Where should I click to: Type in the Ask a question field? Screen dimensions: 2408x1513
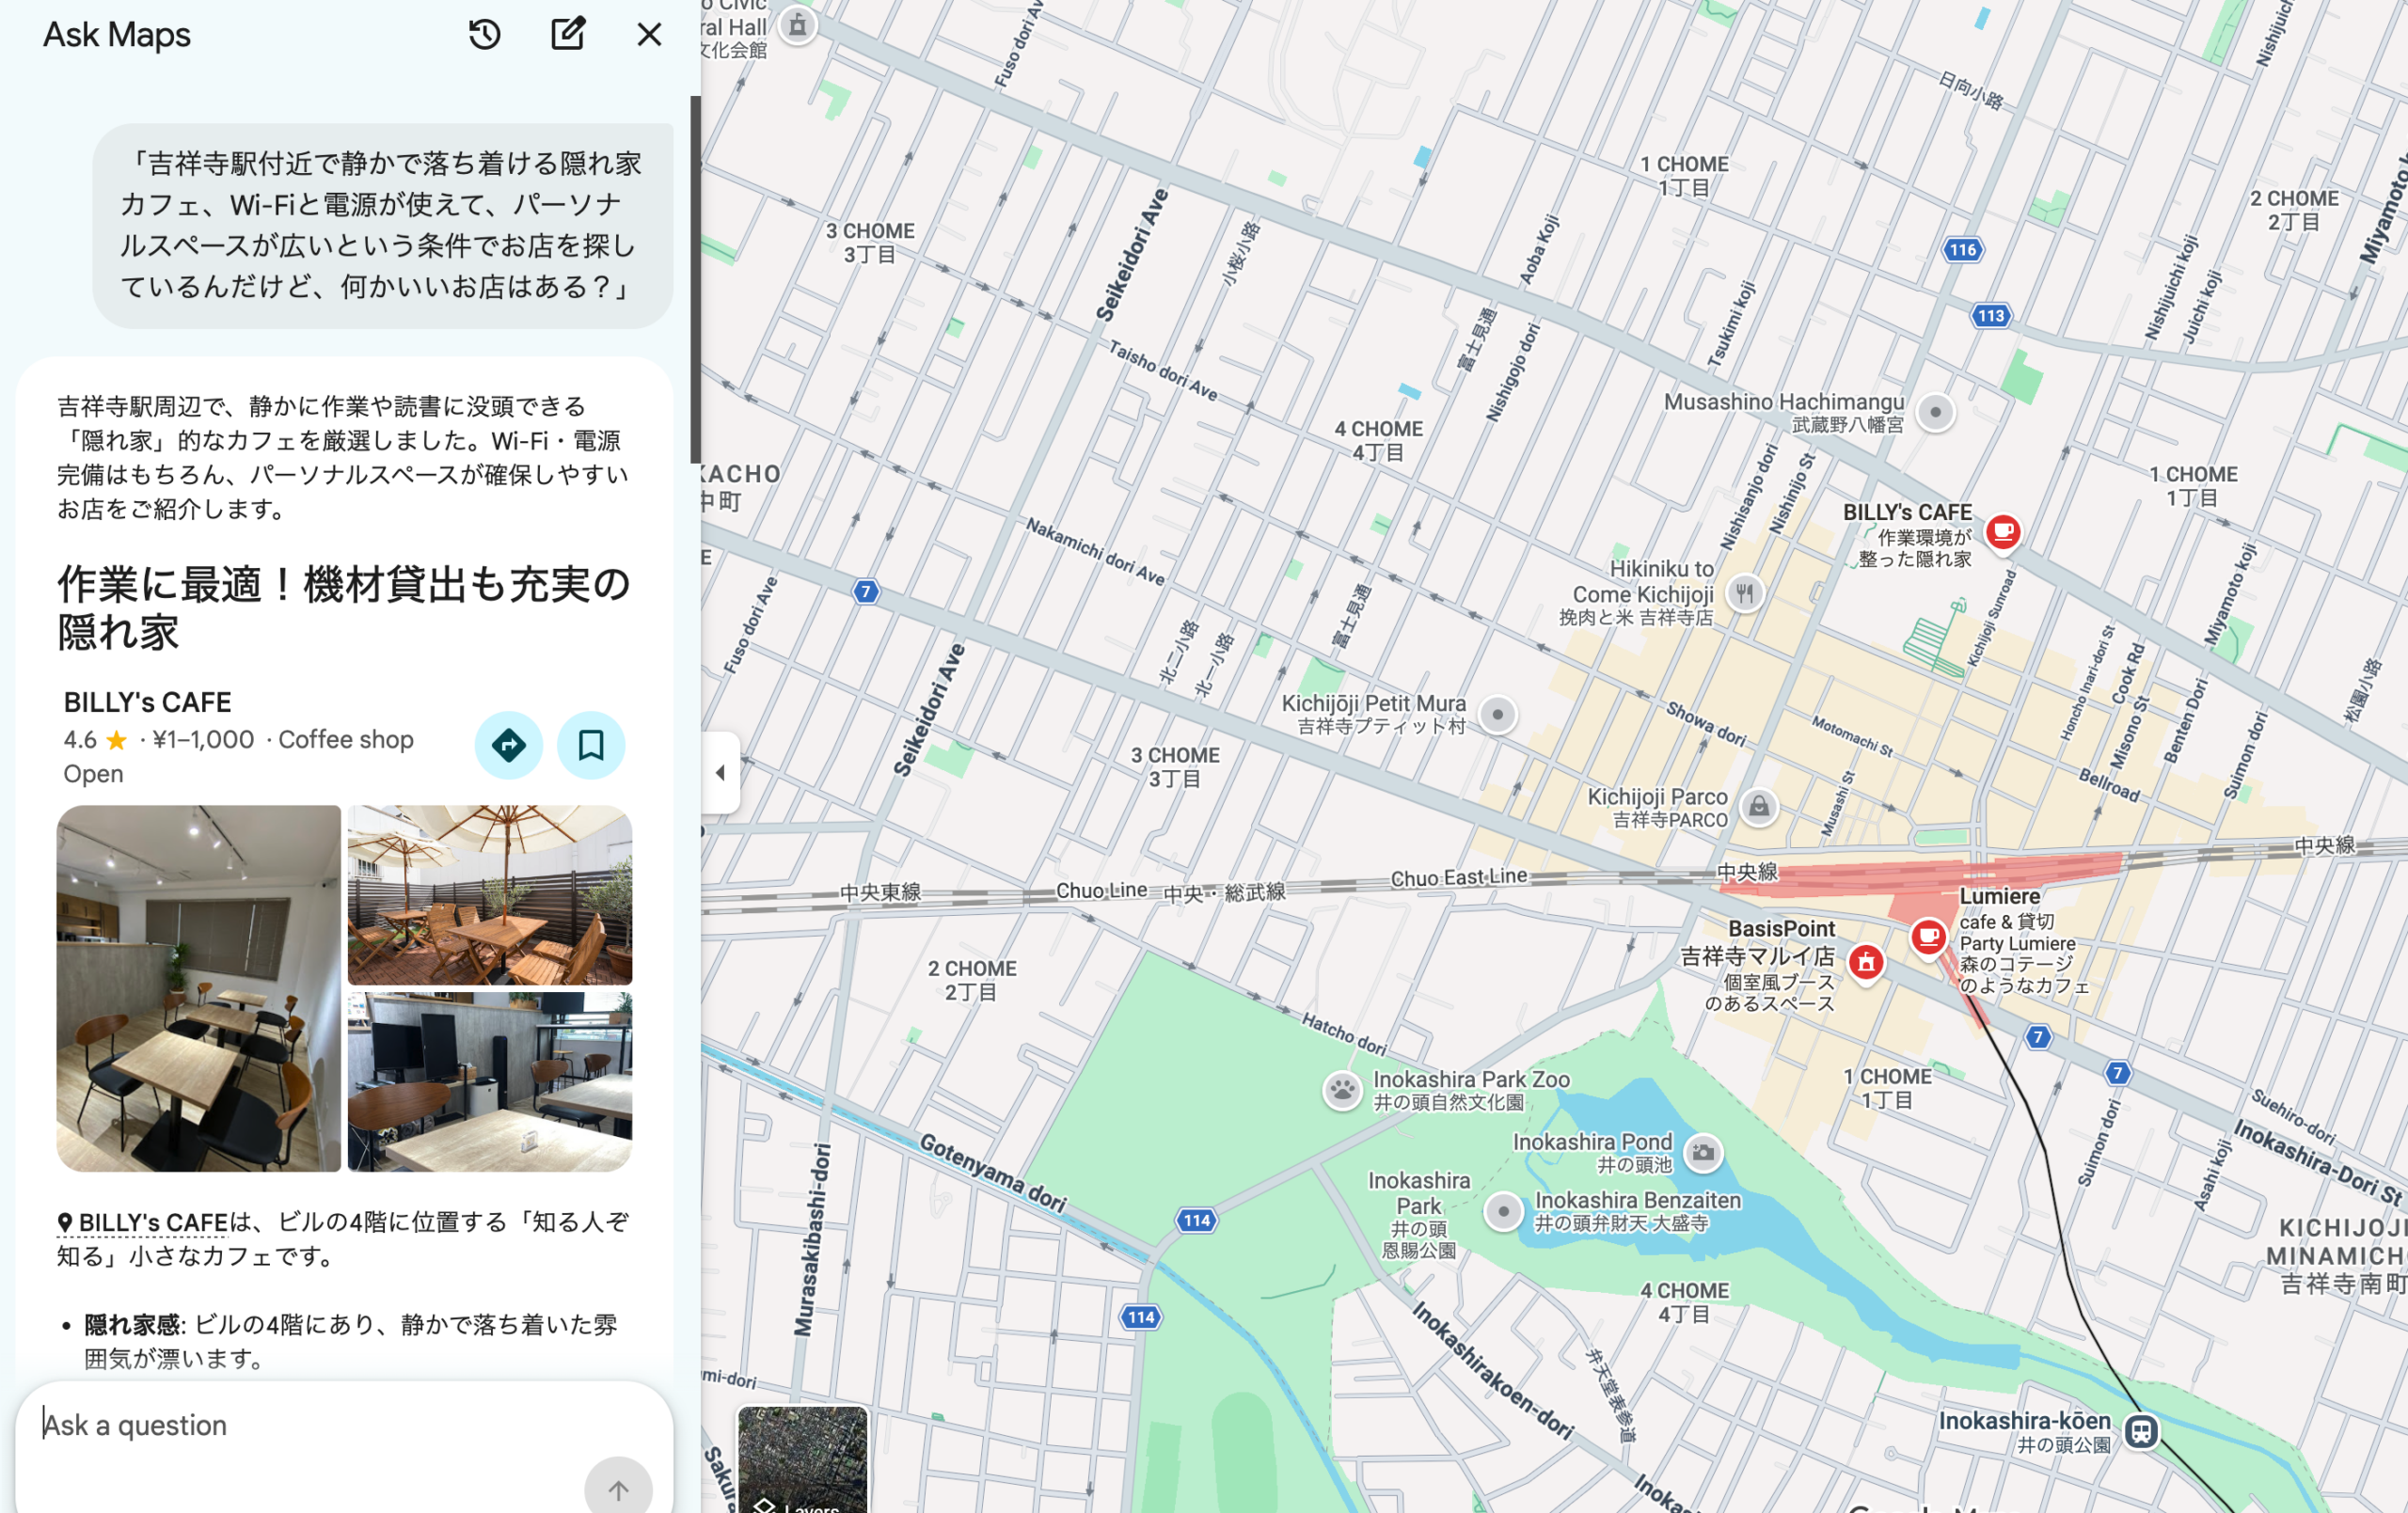(300, 1425)
